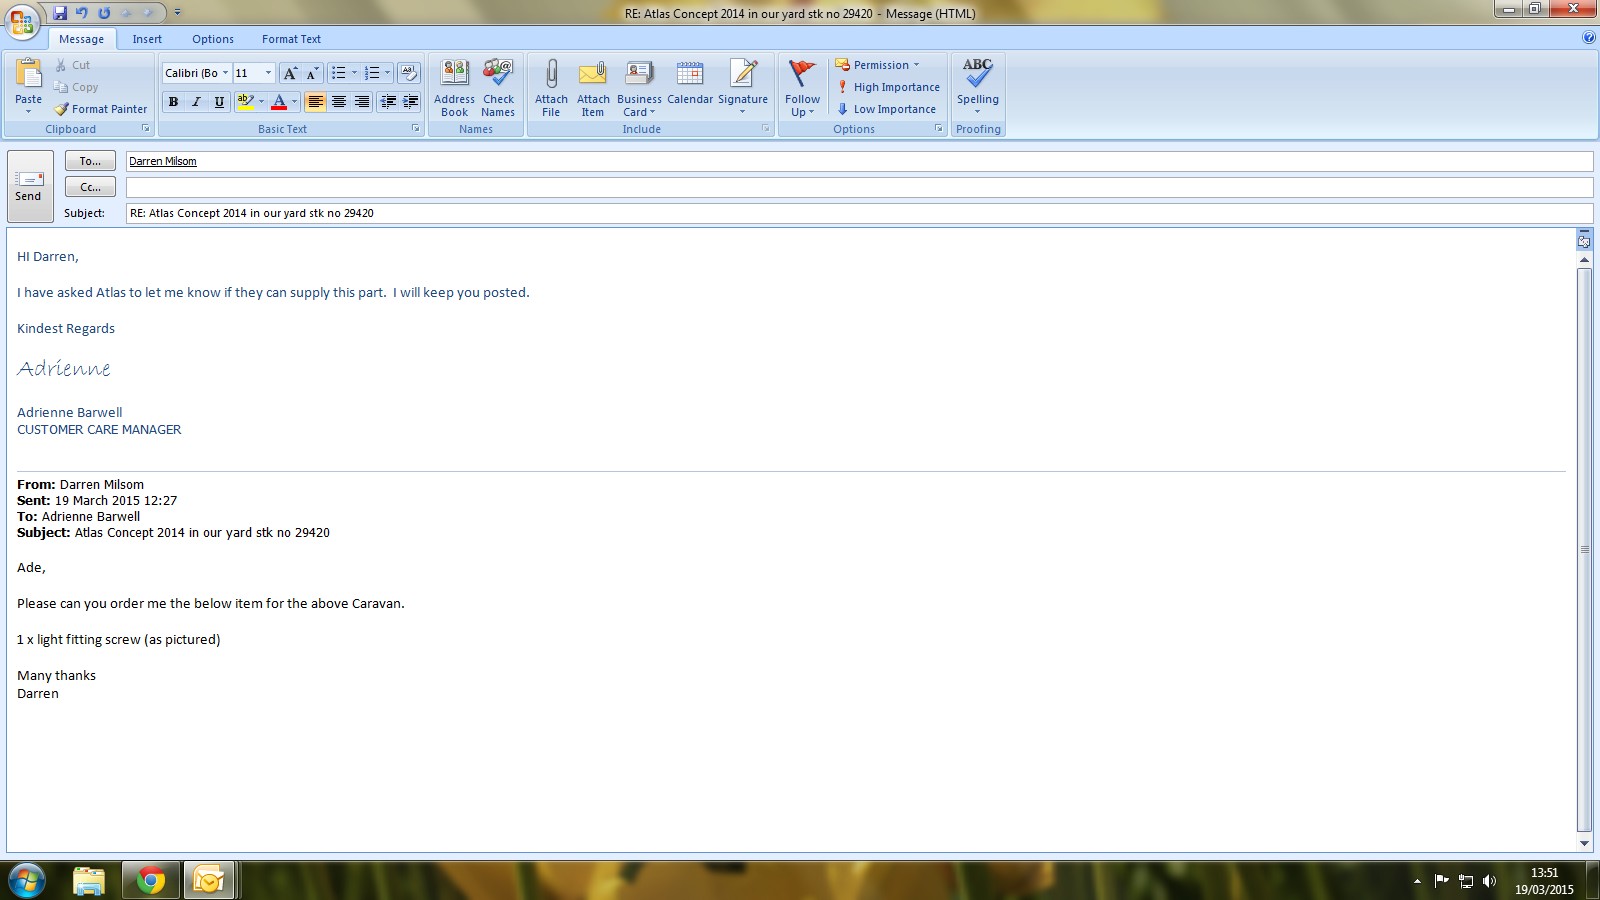Grow the font size

click(290, 73)
